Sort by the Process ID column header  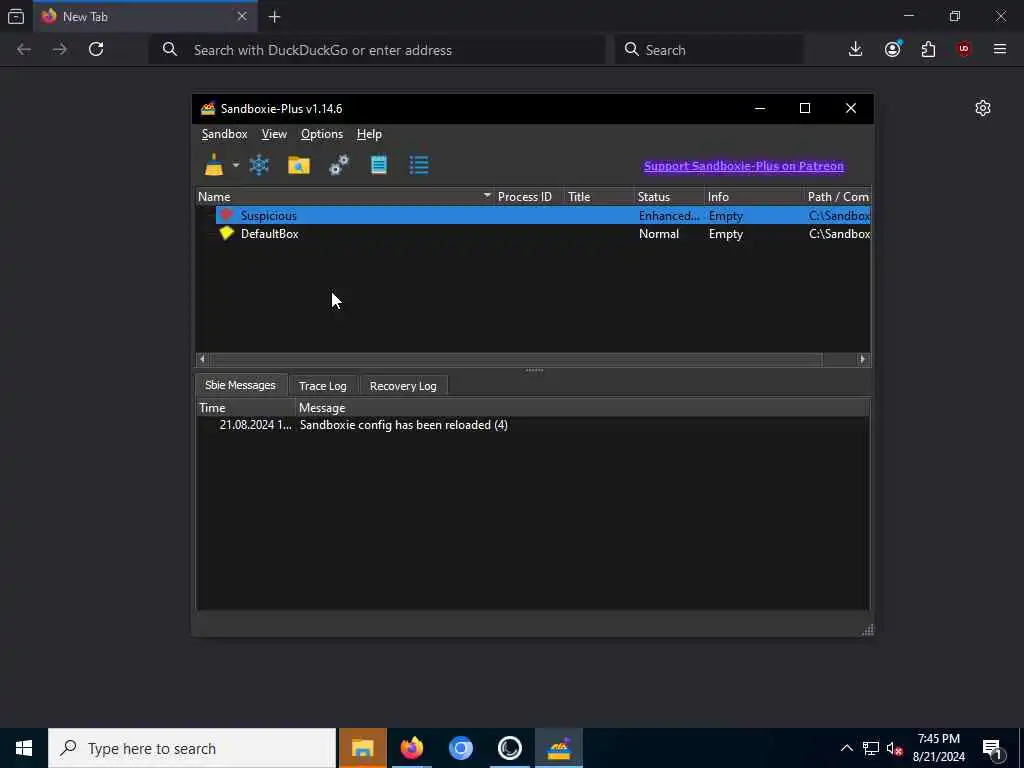click(529, 197)
